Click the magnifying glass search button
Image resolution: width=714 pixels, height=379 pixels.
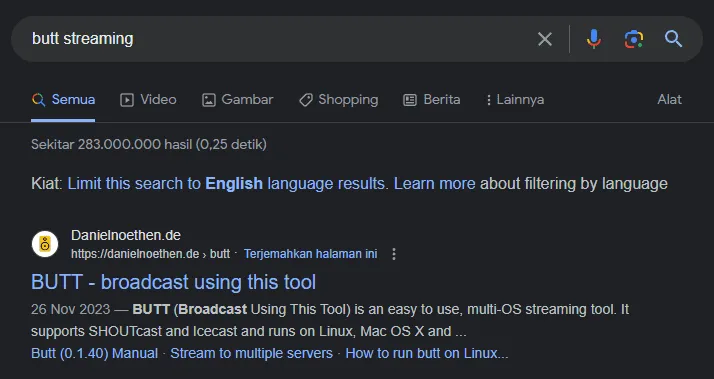pos(673,39)
